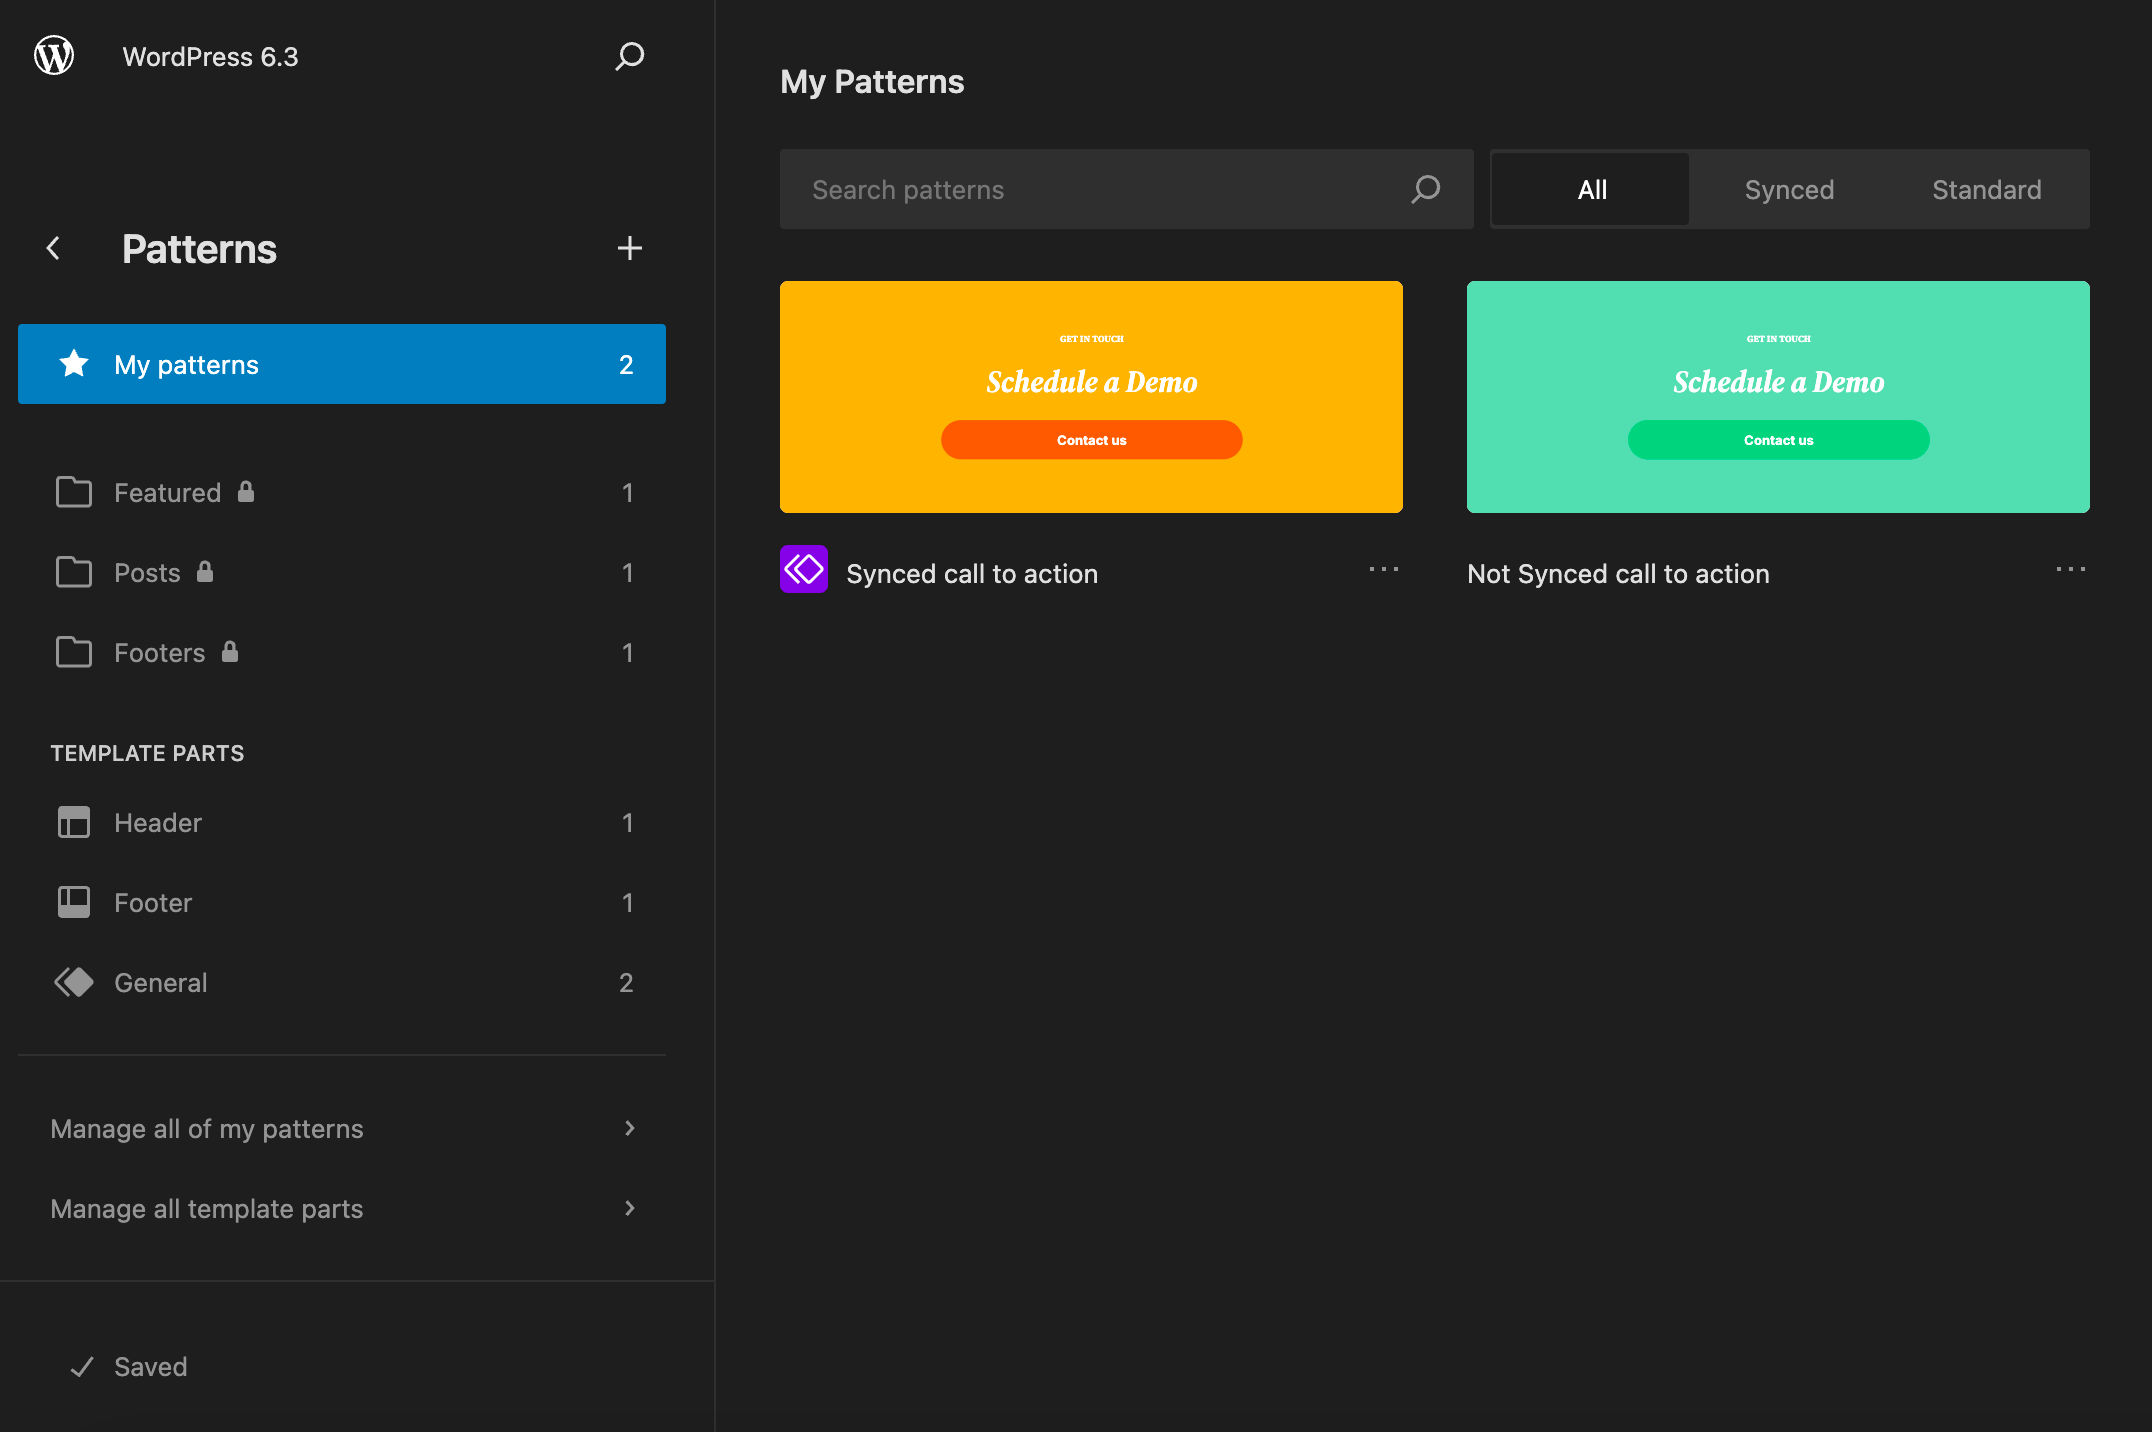Image resolution: width=2152 pixels, height=1432 pixels.
Task: Select the 'Synced' filter tab
Action: click(1788, 189)
